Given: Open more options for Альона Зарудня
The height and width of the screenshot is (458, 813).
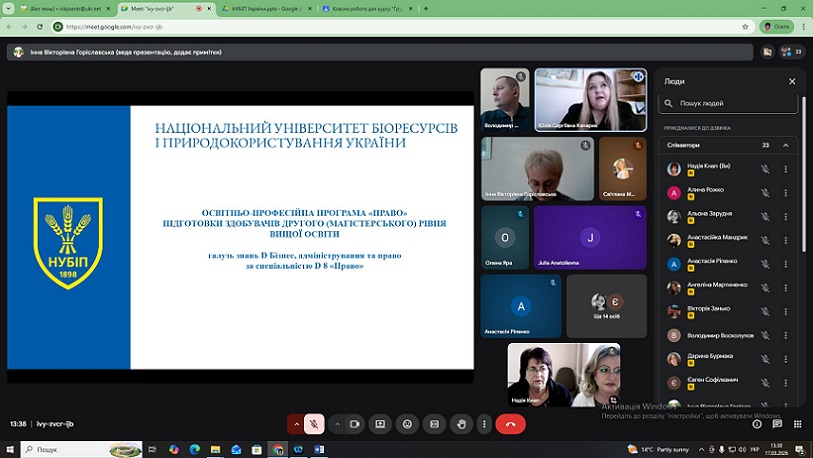Looking at the screenshot, I should pos(786,217).
